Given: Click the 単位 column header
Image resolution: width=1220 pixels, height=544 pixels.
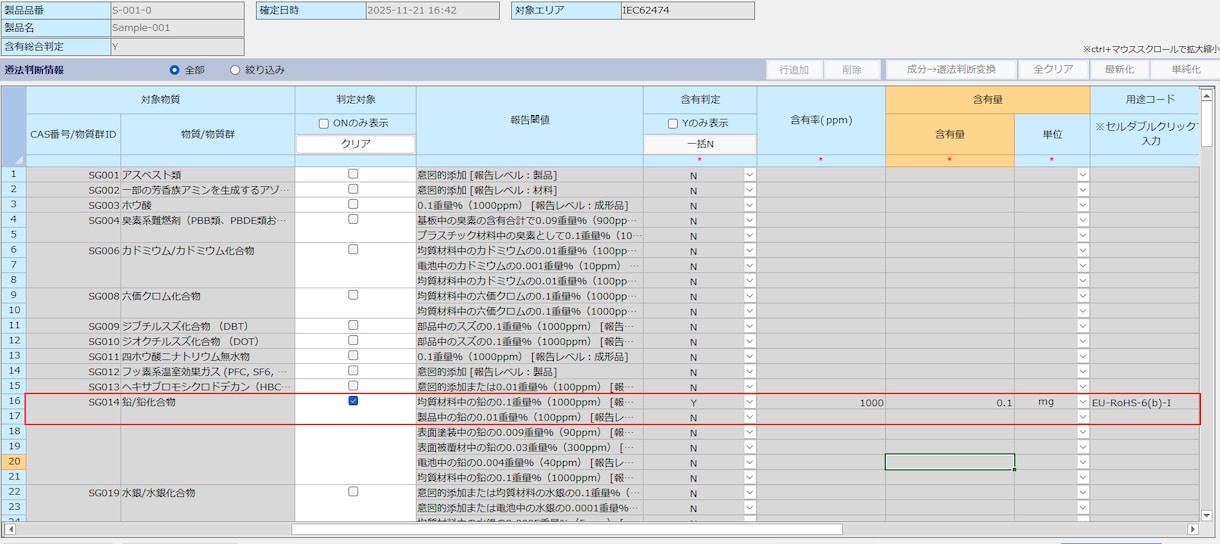Looking at the screenshot, I should tap(1052, 134).
